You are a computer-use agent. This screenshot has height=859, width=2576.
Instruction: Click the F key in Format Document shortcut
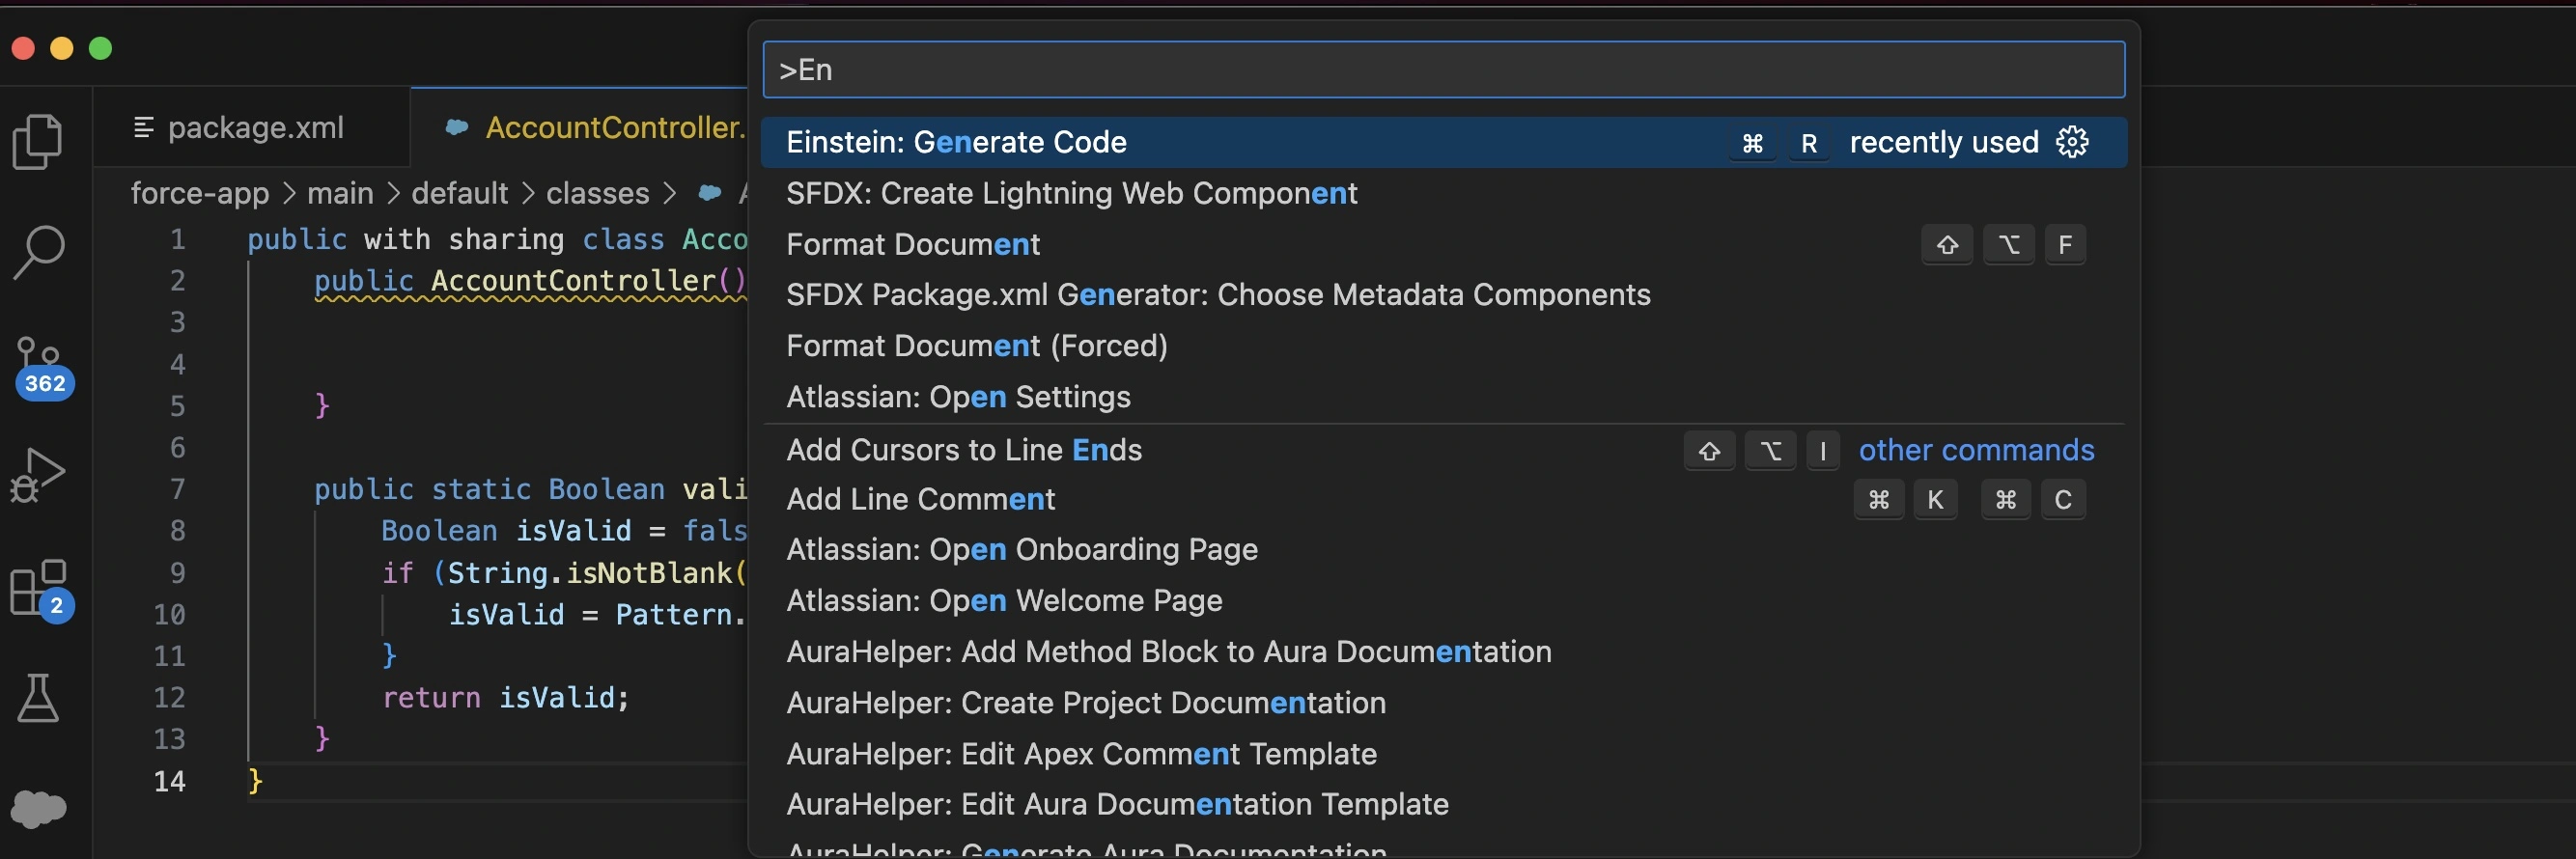pyautogui.click(x=2065, y=245)
